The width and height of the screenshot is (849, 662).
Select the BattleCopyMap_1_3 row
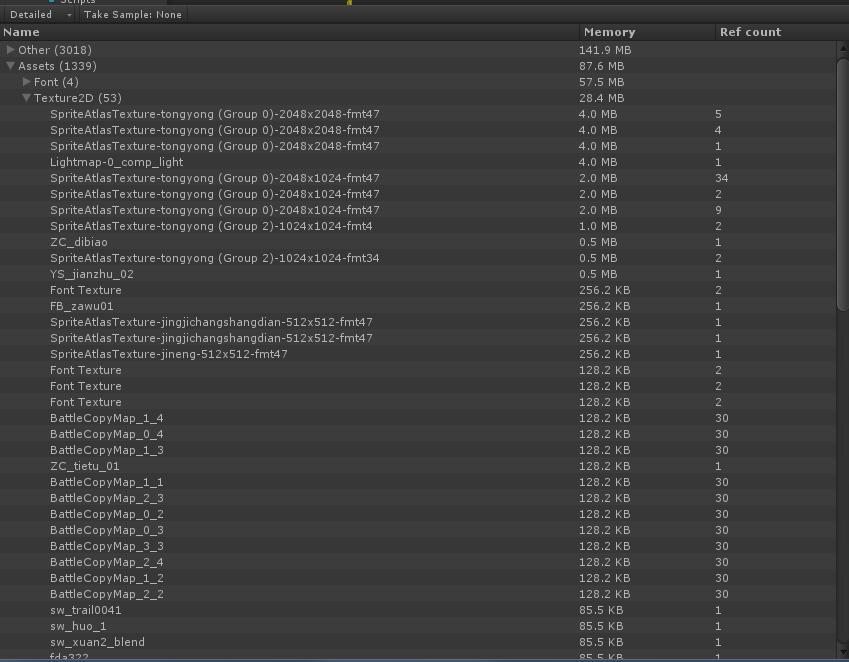pos(418,450)
